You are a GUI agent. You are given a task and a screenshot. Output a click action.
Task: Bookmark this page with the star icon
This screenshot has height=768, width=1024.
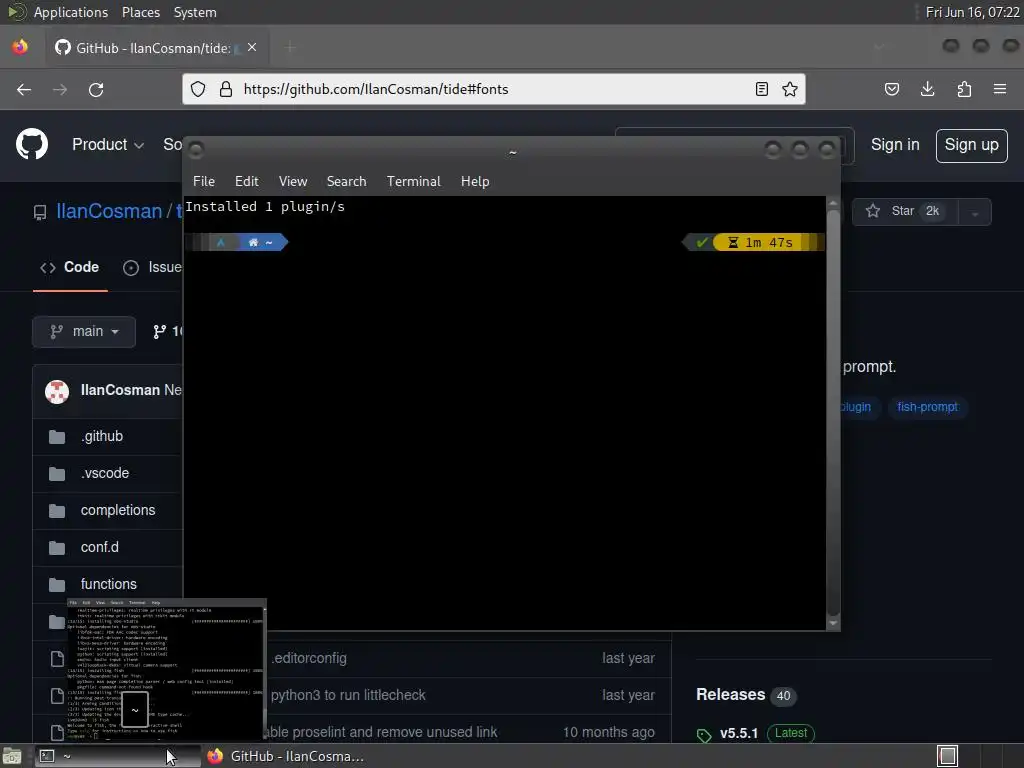point(790,89)
